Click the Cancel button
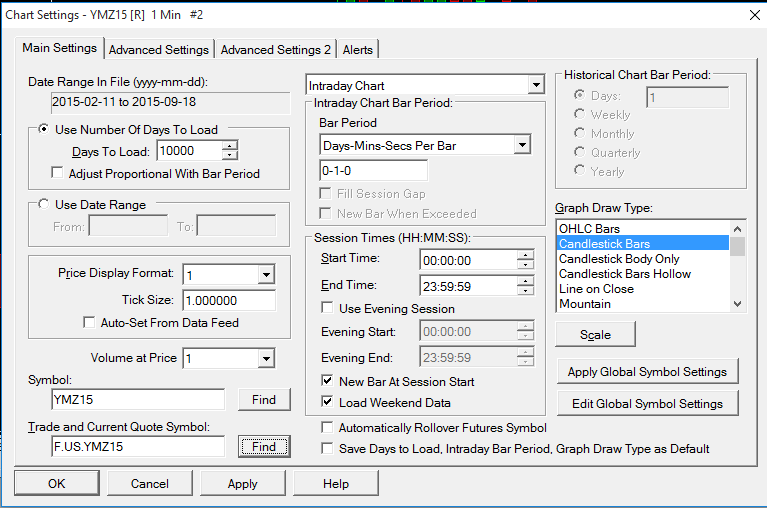This screenshot has width=767, height=508. 150,484
